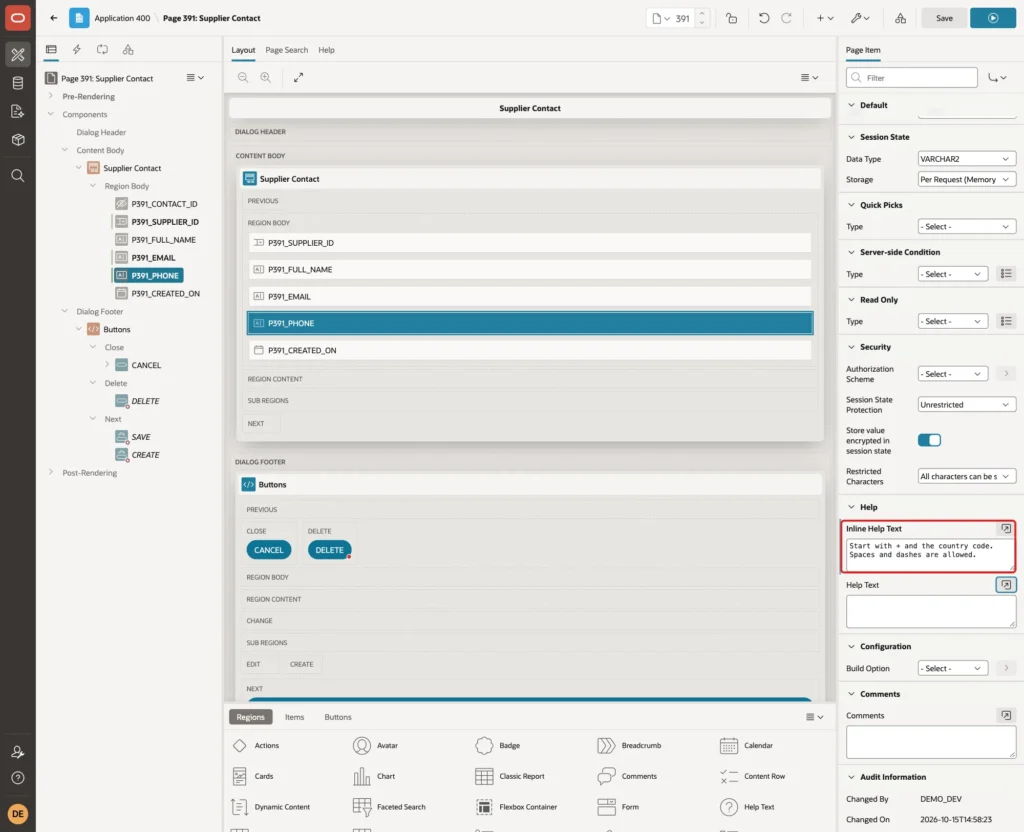Viewport: 1024px width, 832px height.
Task: Open code editor for Help Text
Action: [x=1006, y=584]
